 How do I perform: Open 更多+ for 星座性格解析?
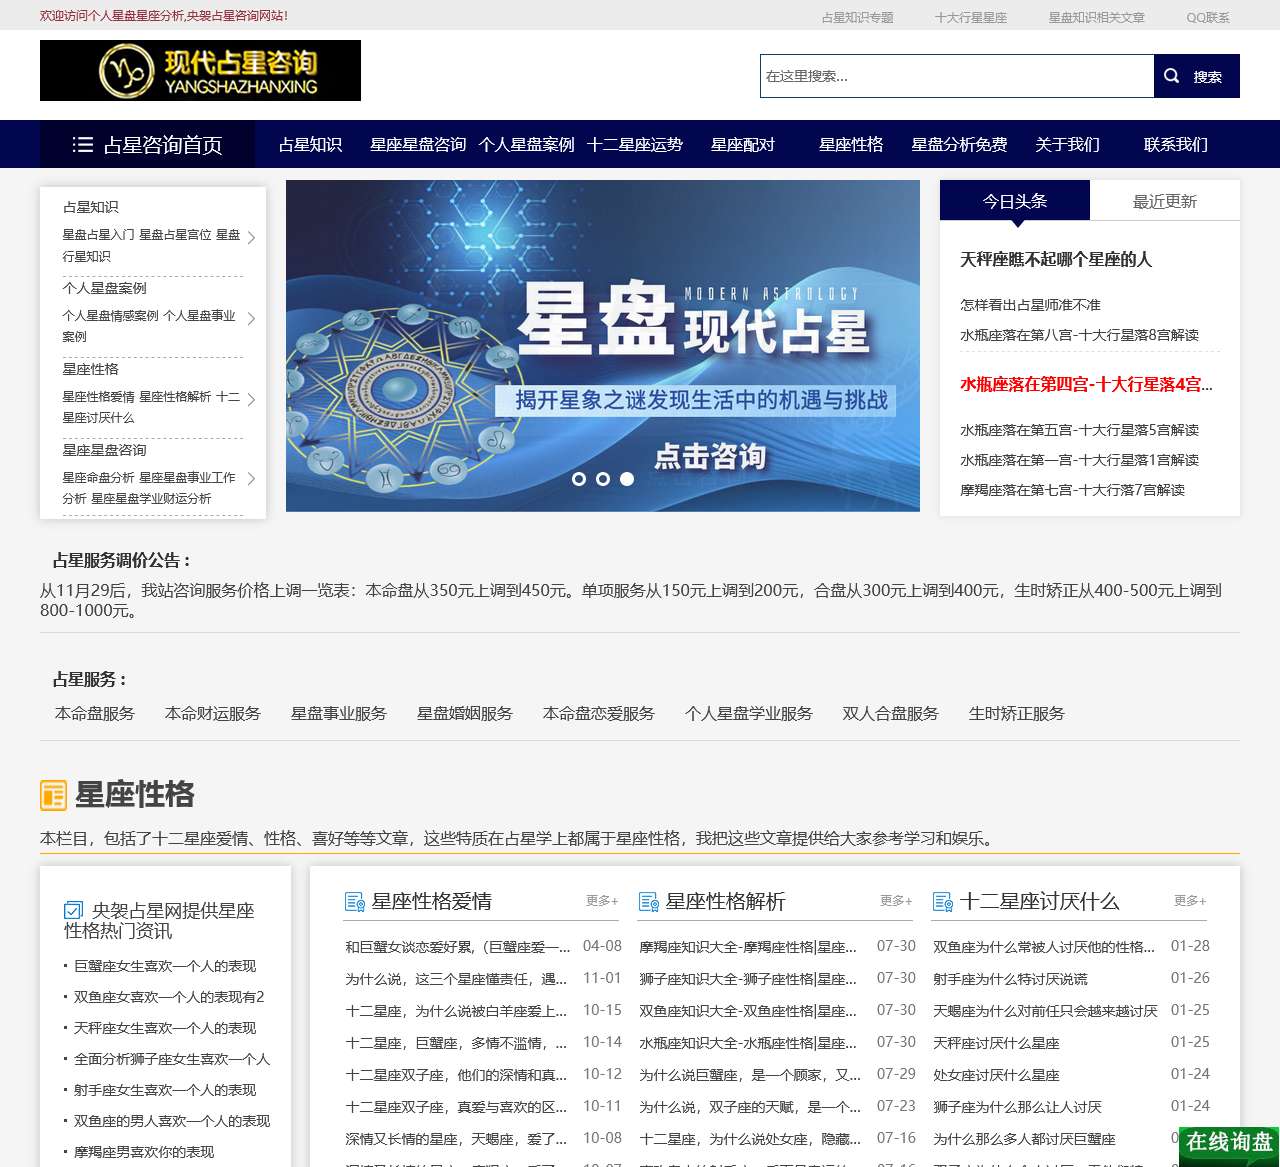click(x=896, y=901)
